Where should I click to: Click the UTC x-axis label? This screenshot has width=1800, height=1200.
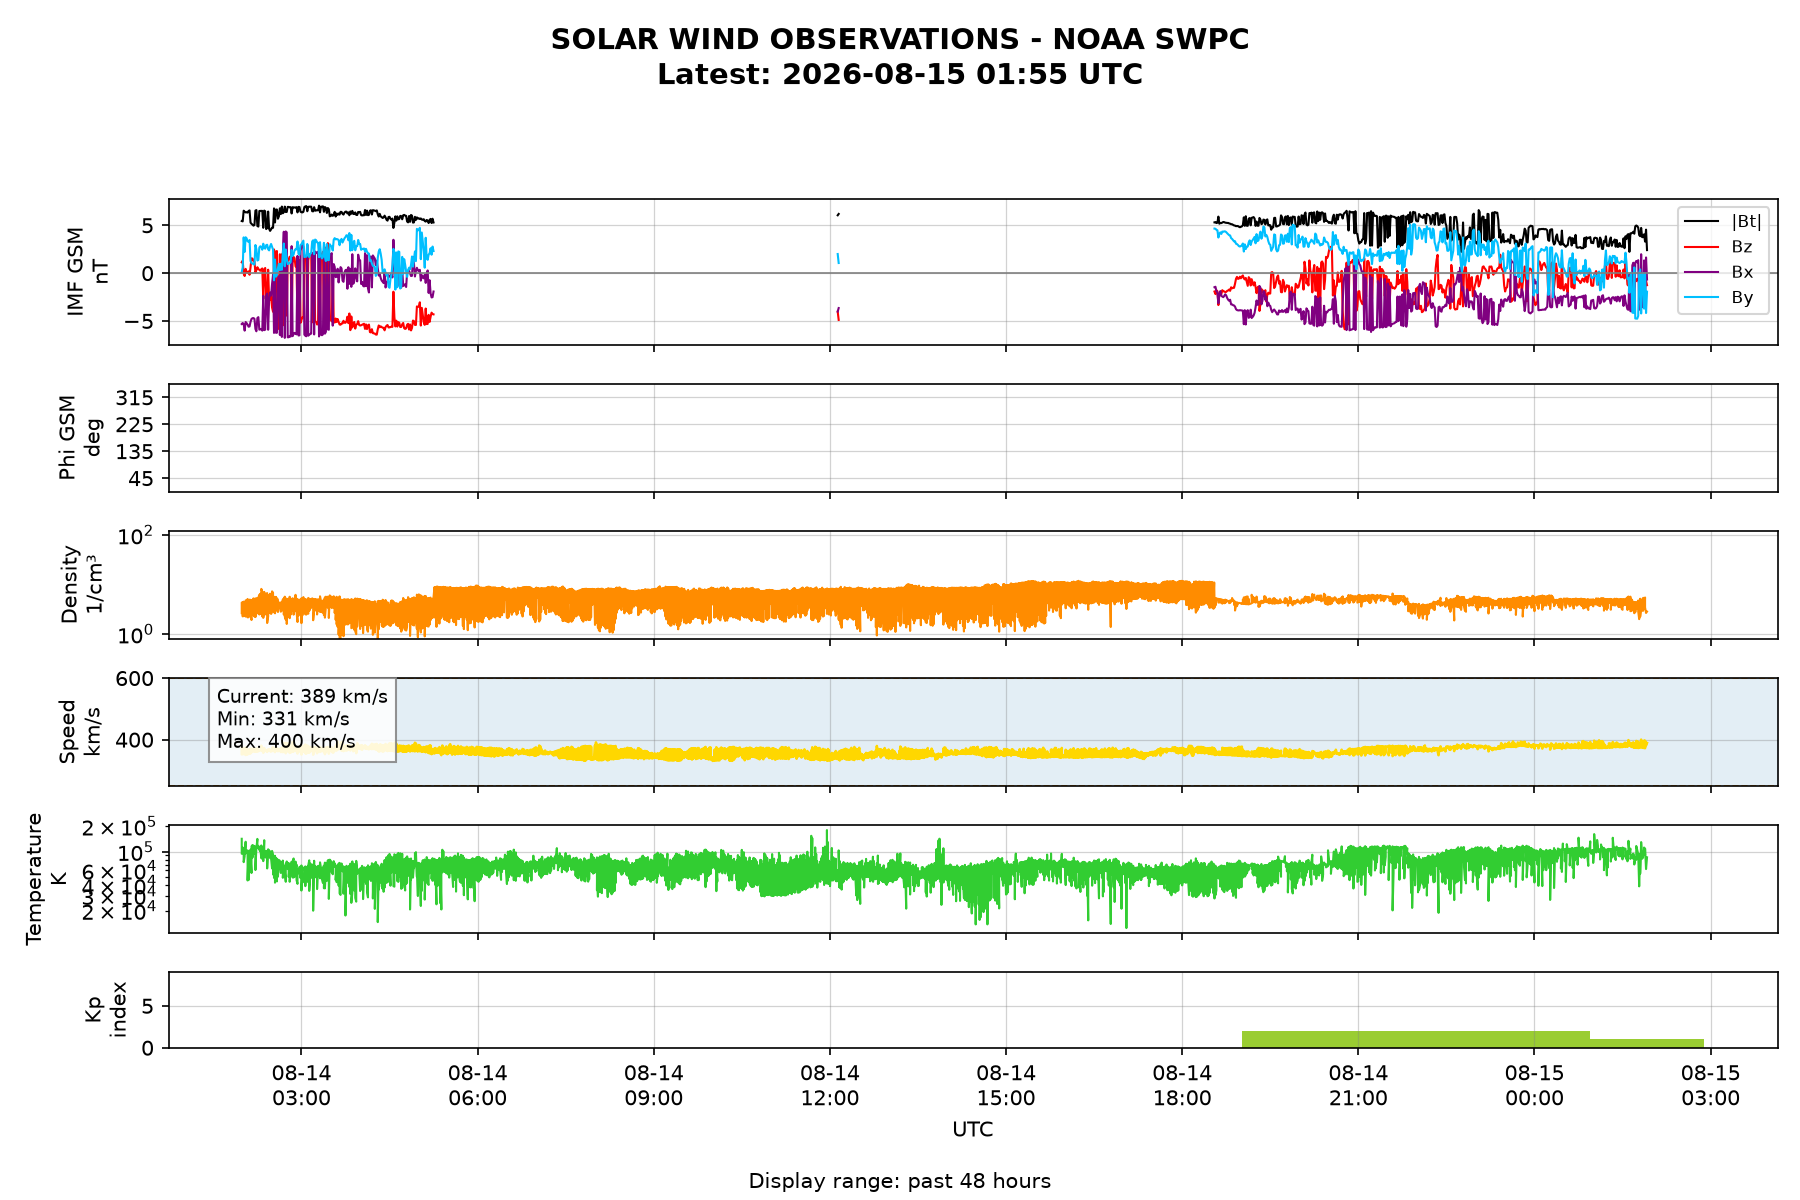tap(973, 1130)
